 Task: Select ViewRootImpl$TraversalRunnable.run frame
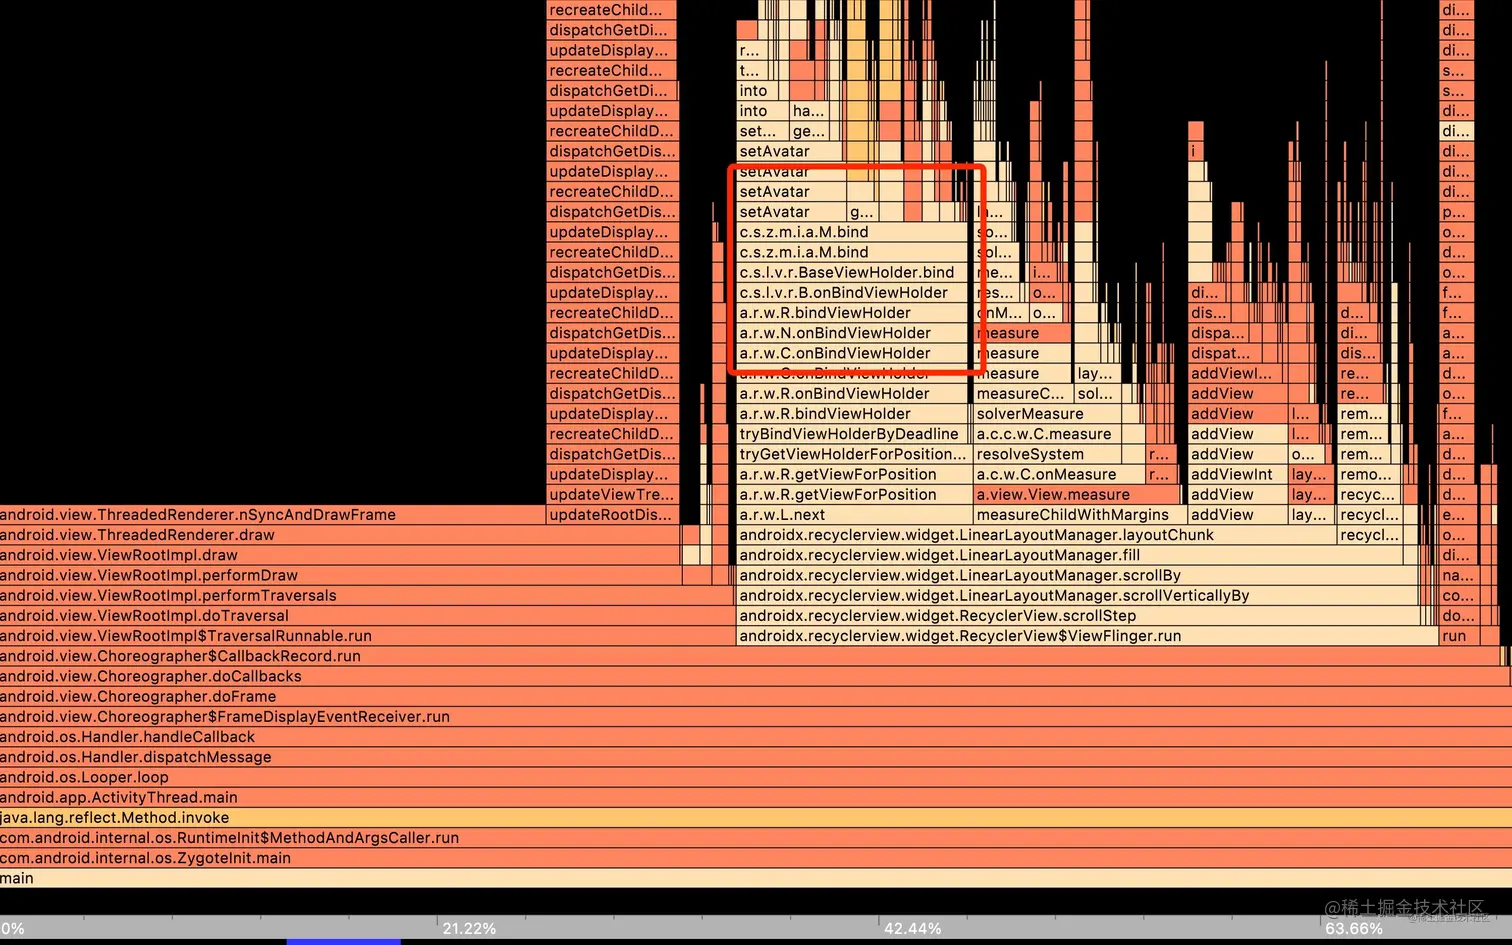(x=367, y=636)
